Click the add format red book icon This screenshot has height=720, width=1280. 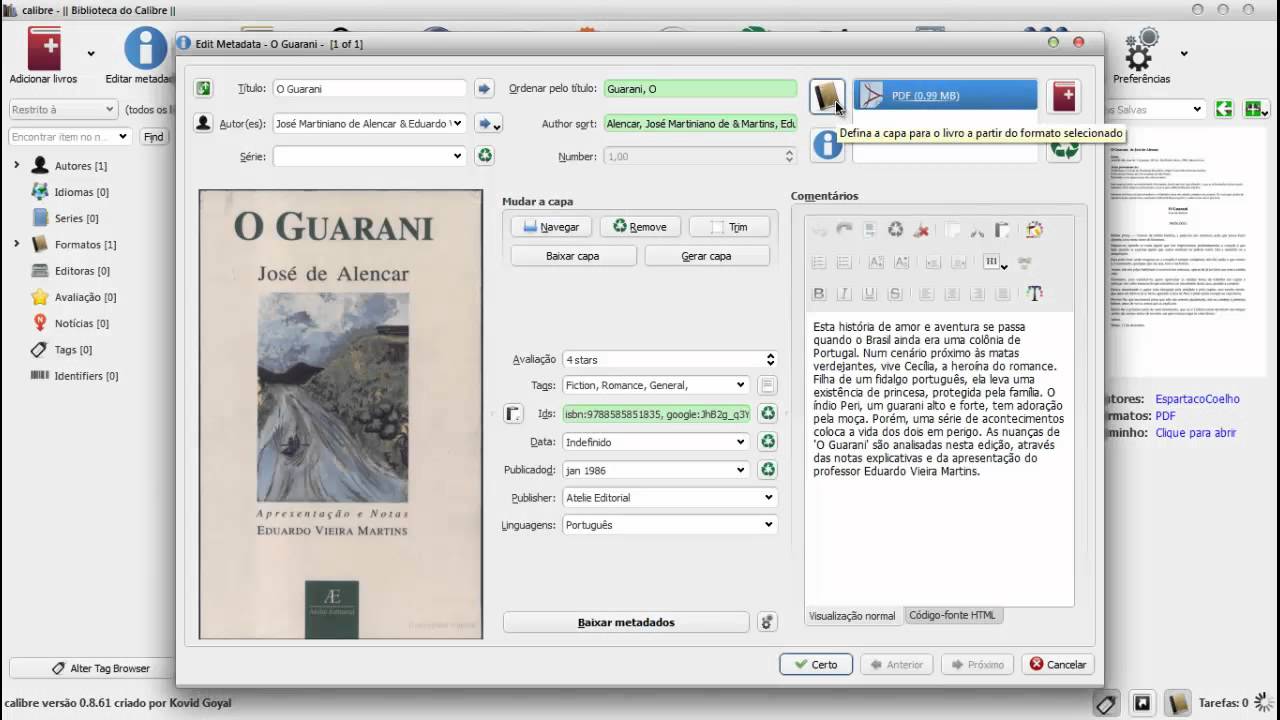click(x=1064, y=97)
